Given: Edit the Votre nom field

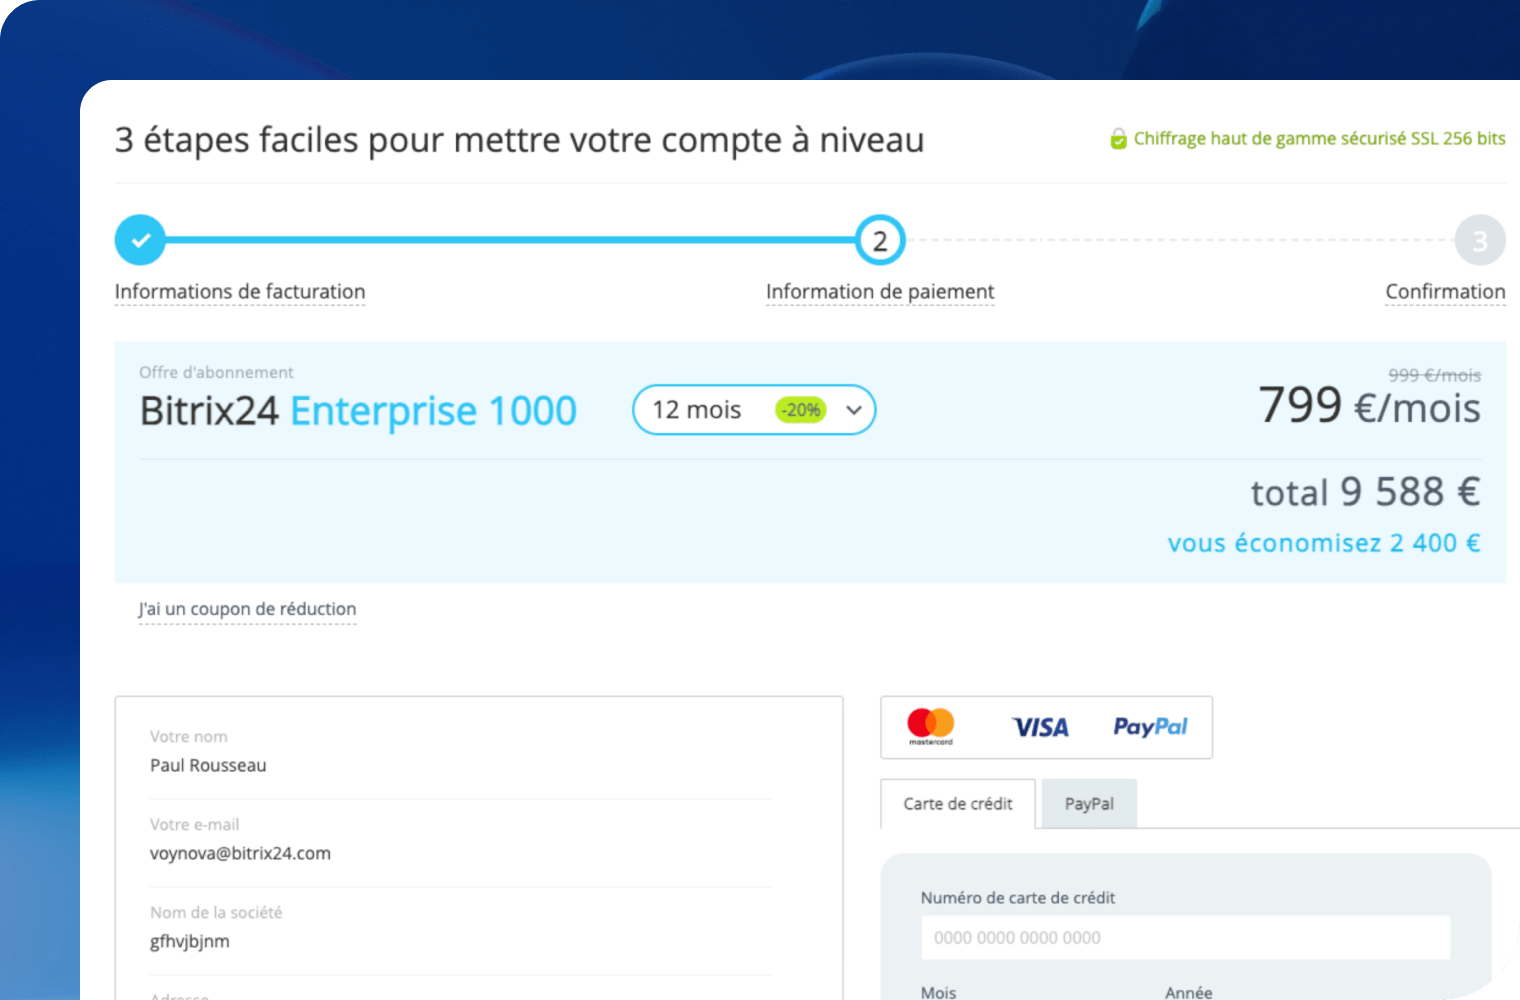Looking at the screenshot, I should pyautogui.click(x=460, y=765).
